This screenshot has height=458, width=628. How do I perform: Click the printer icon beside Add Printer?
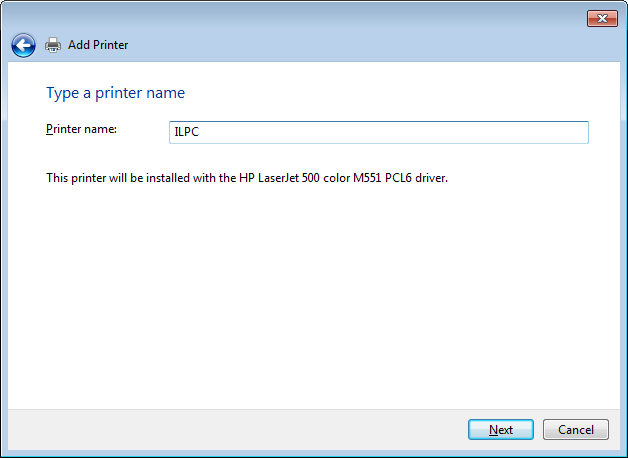[53, 45]
